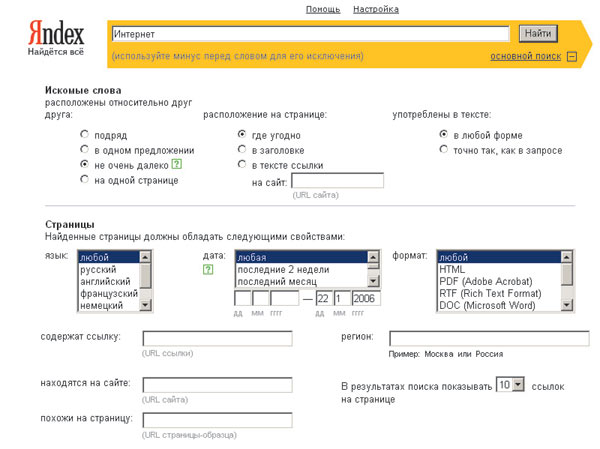Click up arrow in format list scrollbar
The height and width of the screenshot is (449, 600).
[567, 257]
